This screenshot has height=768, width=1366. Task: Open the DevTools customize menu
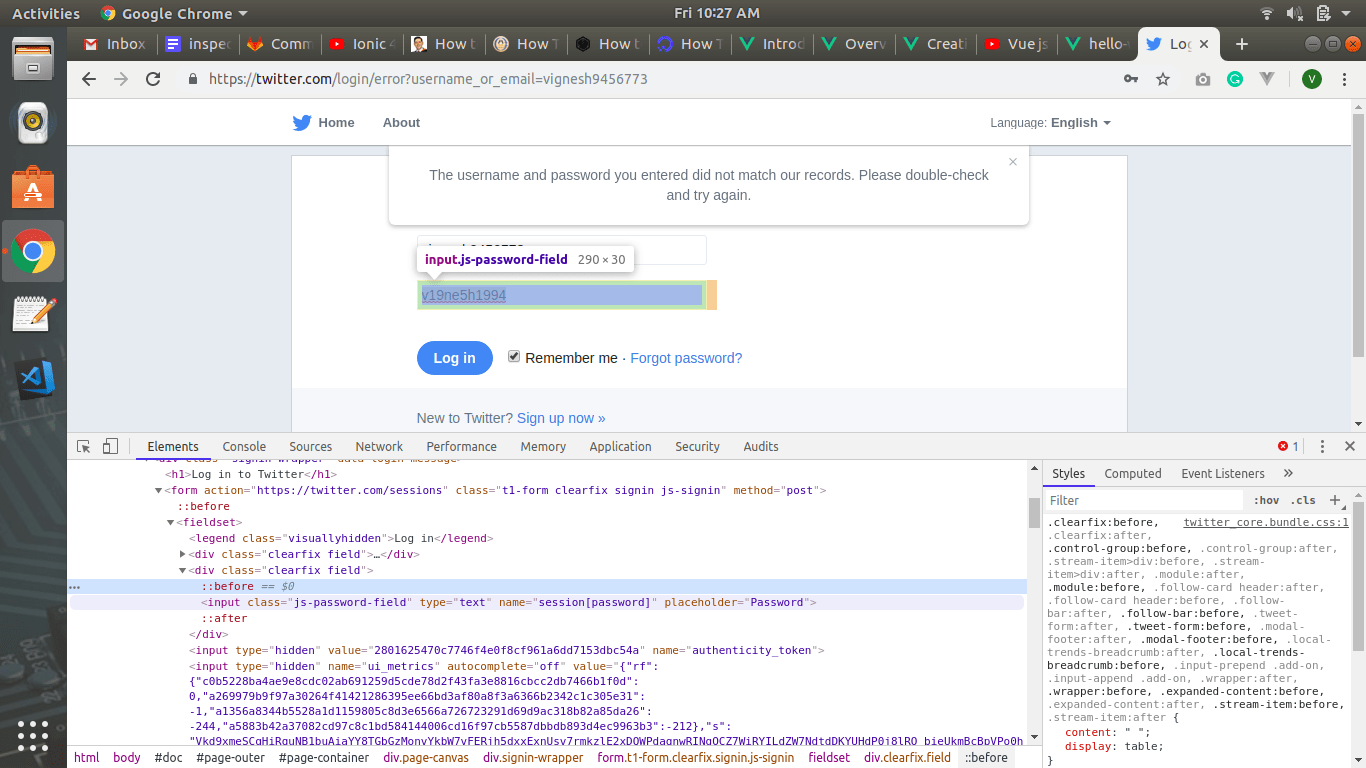coord(1322,447)
